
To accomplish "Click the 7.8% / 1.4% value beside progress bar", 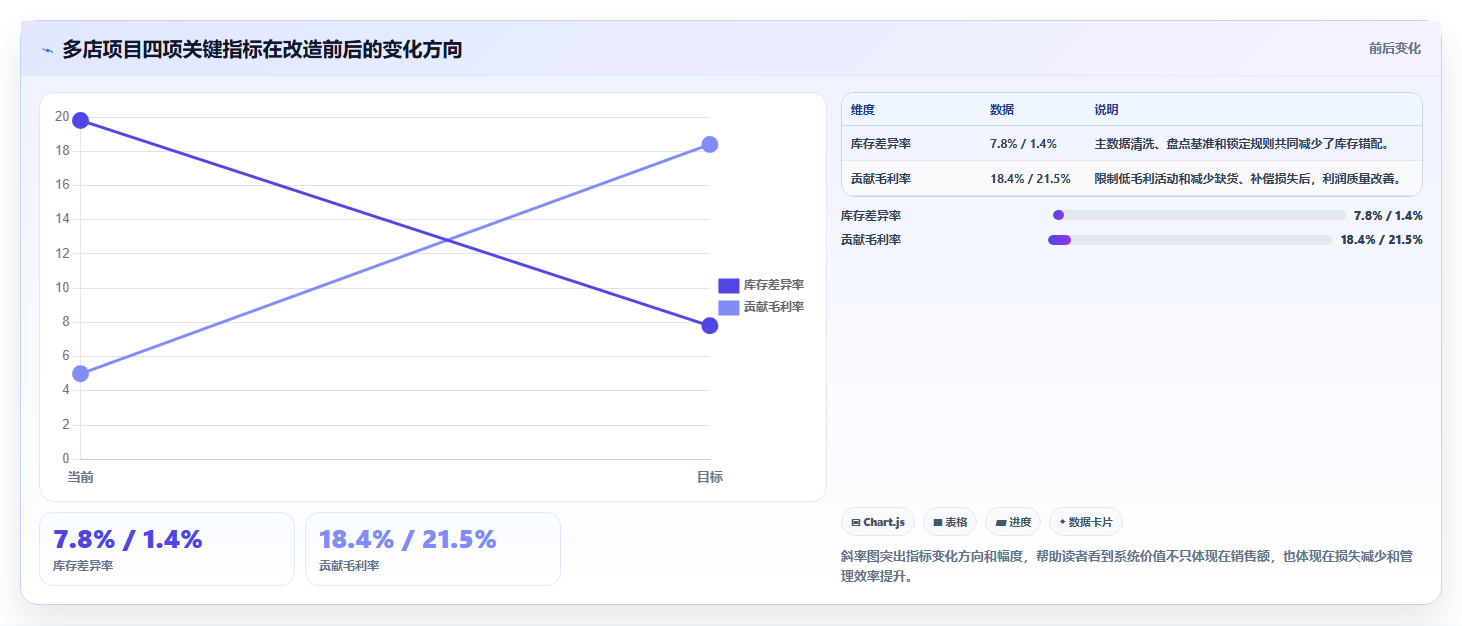I will pos(1388,215).
